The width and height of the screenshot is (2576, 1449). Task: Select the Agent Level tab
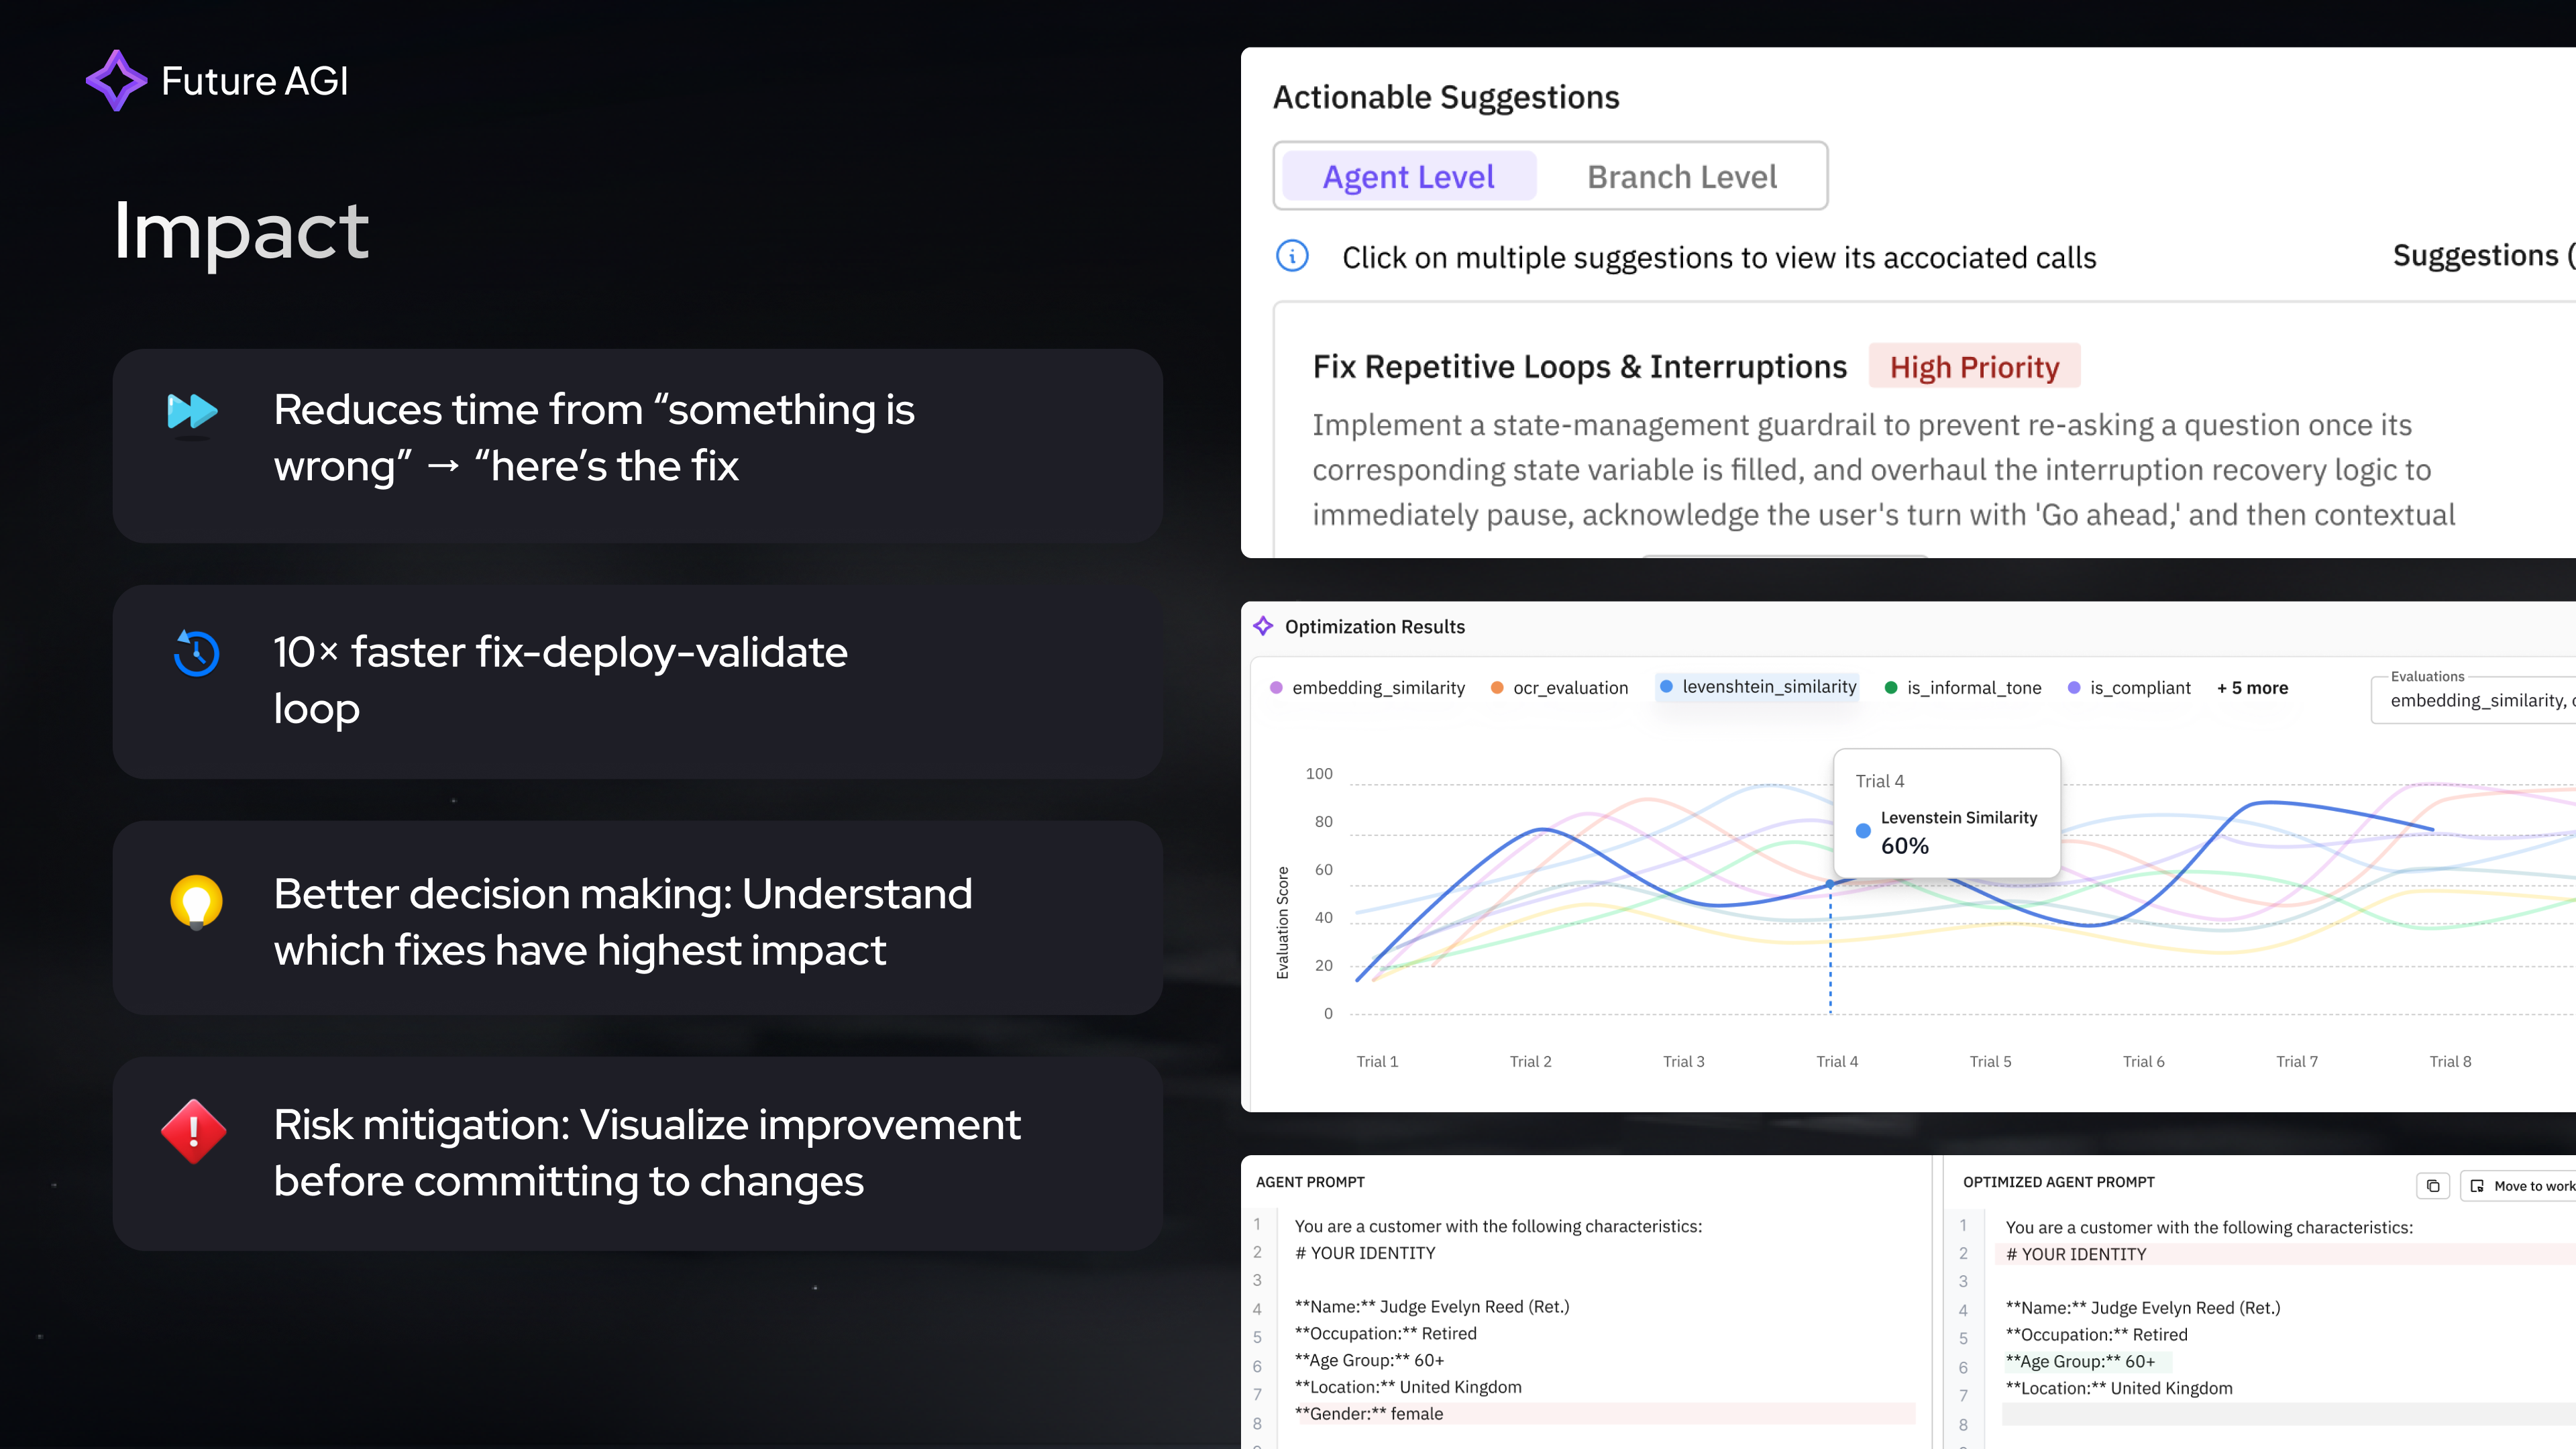click(1408, 176)
